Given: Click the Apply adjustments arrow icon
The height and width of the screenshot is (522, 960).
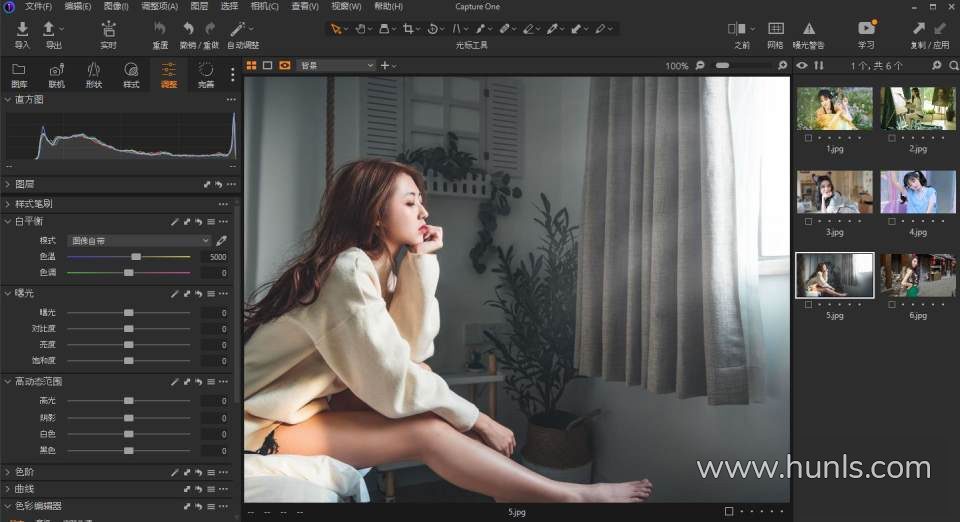Looking at the screenshot, I should (940, 28).
